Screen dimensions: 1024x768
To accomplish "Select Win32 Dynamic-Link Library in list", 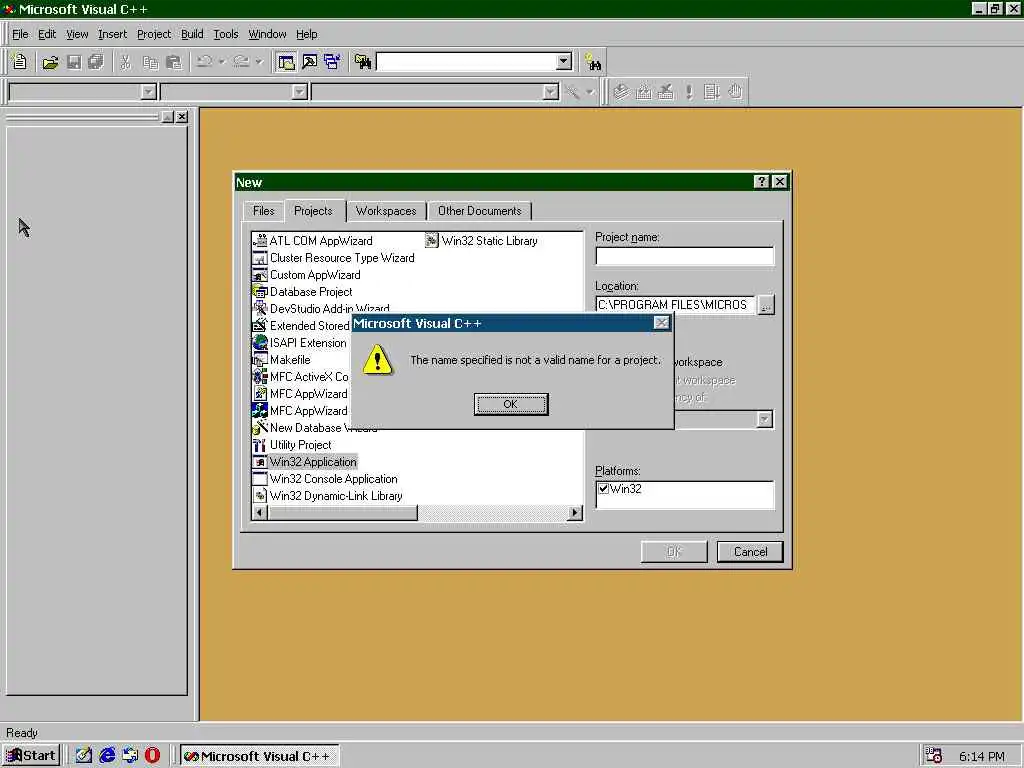I will tap(336, 496).
